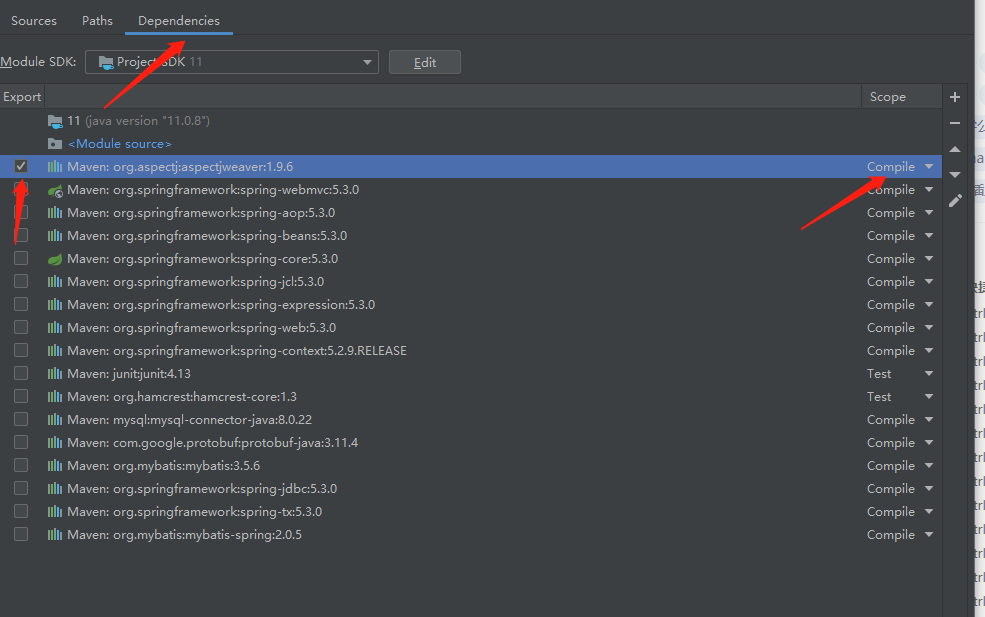Screen dimensions: 985x617
Task: Change scope dropdown for junit:4.13
Action: (x=929, y=373)
